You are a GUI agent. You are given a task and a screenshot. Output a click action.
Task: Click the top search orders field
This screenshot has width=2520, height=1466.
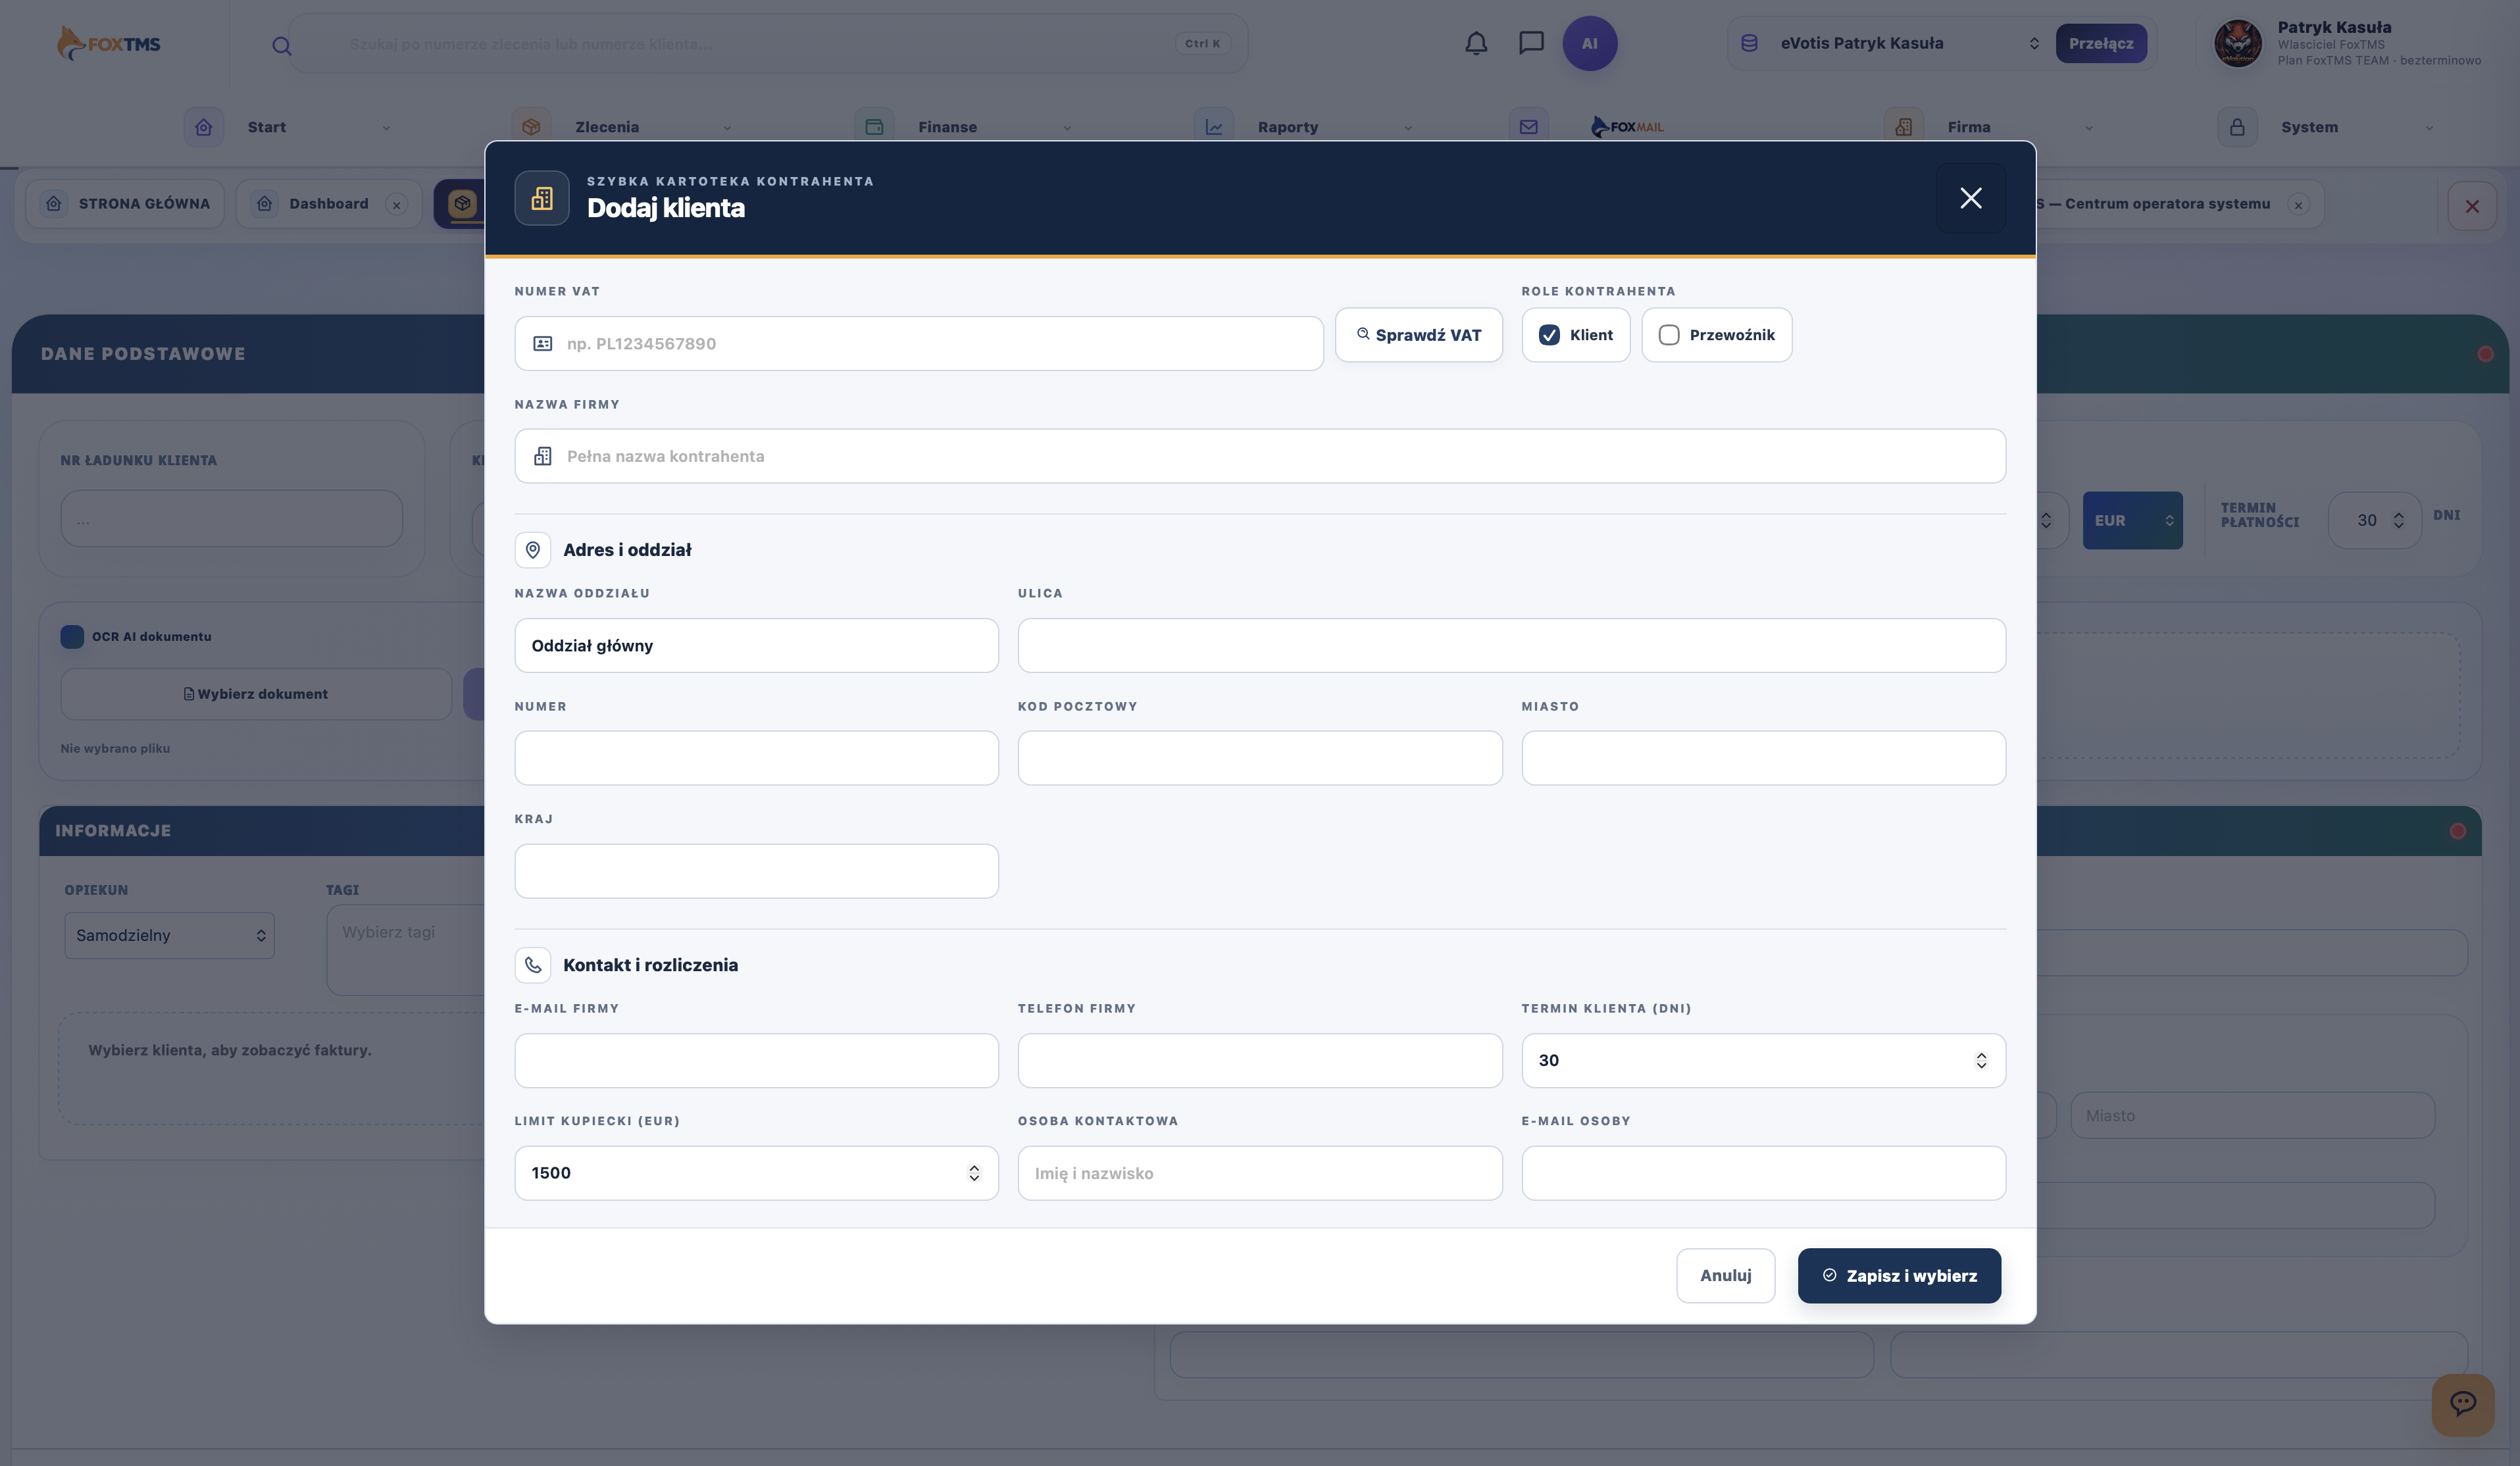tap(768, 43)
